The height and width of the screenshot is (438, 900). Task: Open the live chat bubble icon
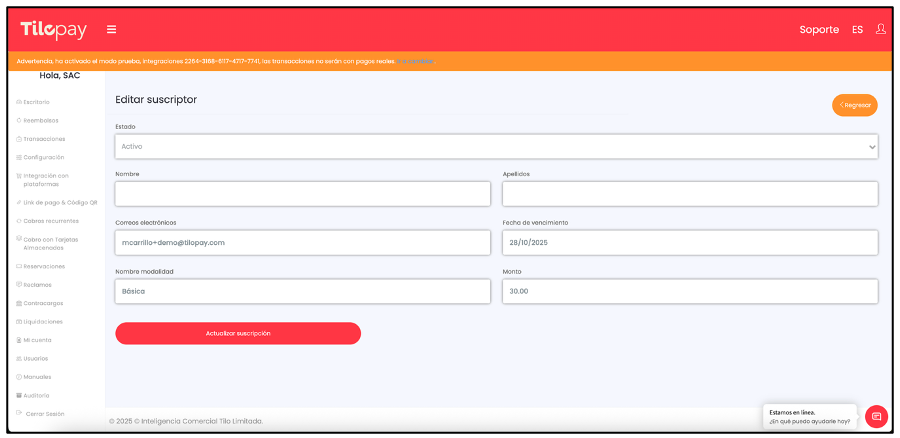click(876, 416)
